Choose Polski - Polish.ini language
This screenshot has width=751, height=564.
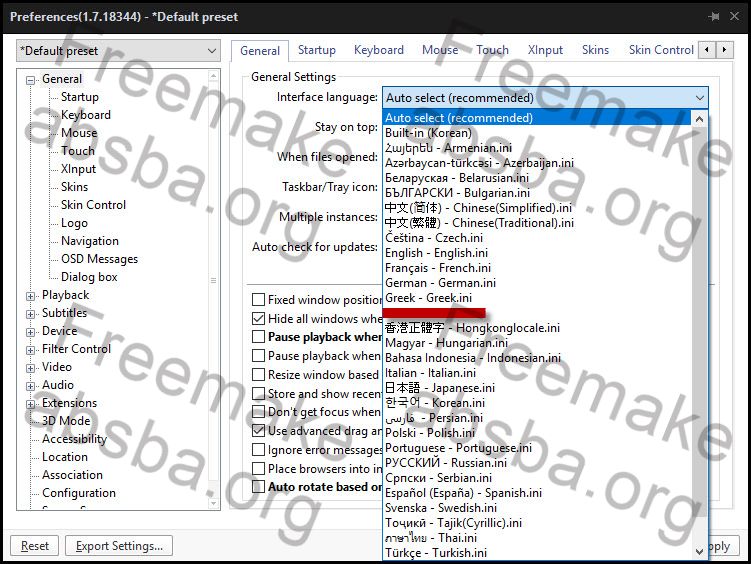click(x=537, y=433)
